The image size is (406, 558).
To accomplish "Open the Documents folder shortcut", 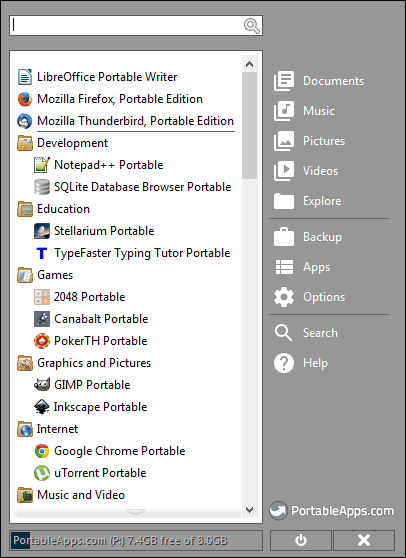I will point(319,81).
